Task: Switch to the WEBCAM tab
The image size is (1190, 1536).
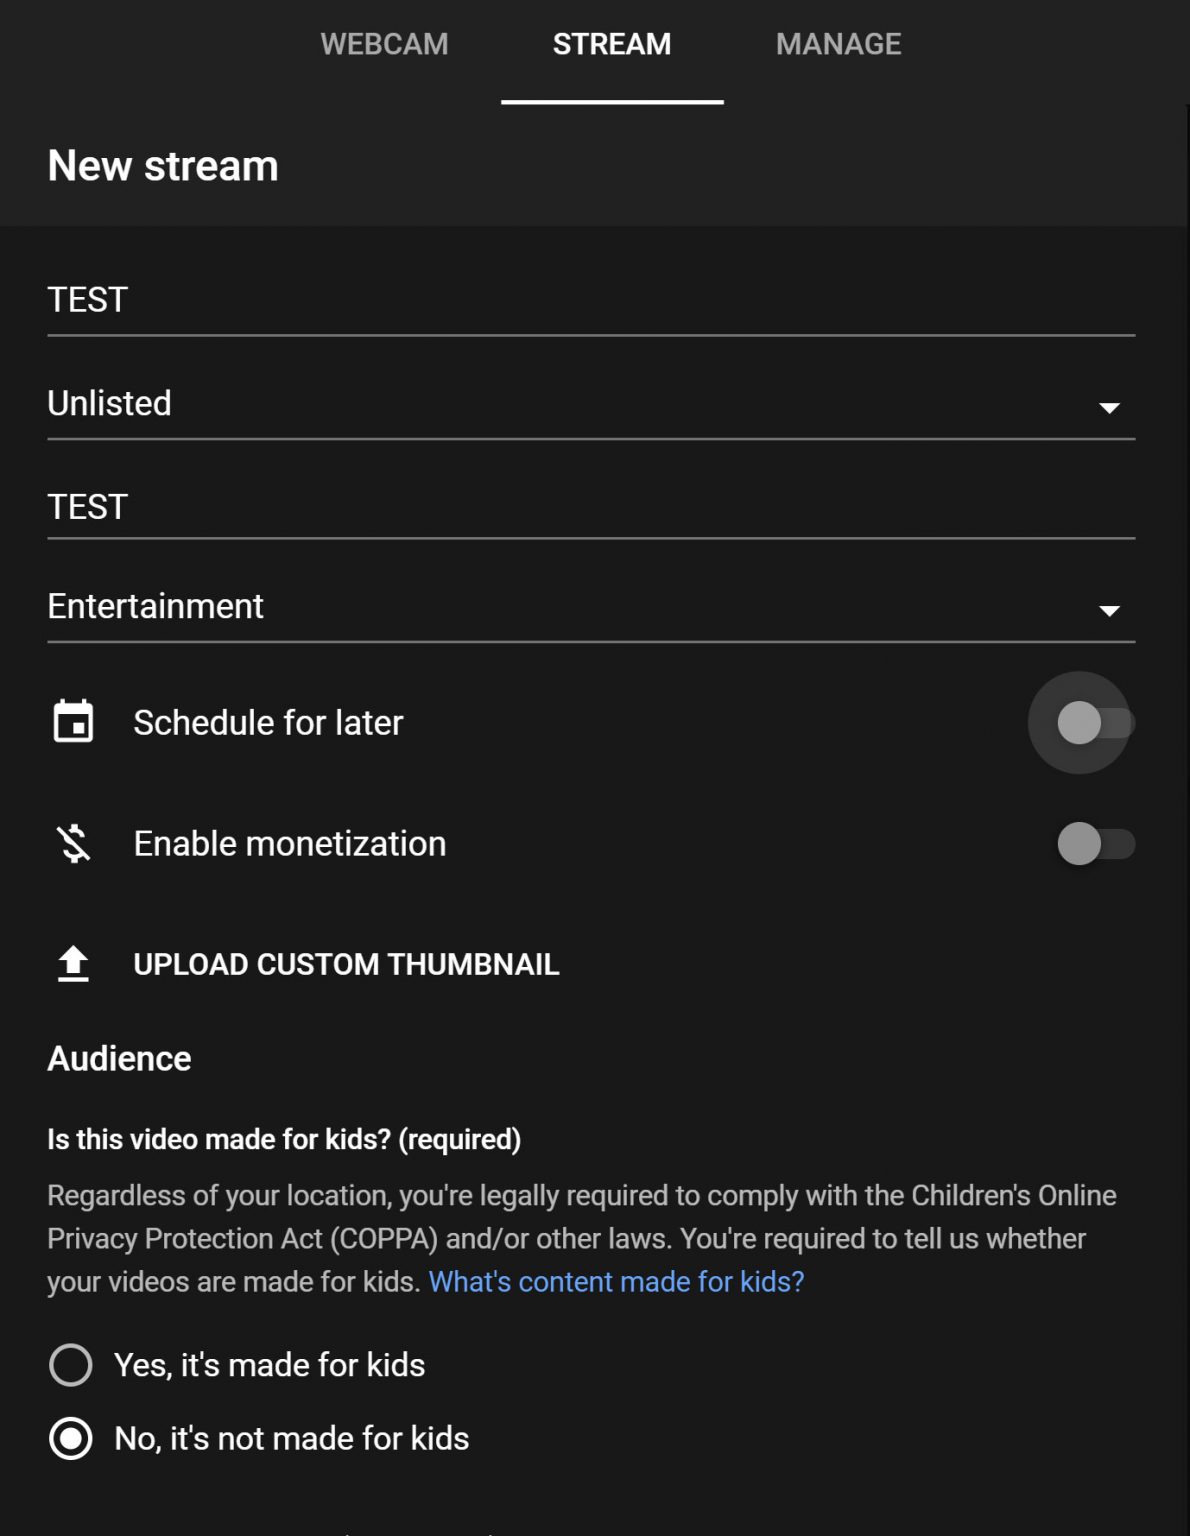Action: 384,45
